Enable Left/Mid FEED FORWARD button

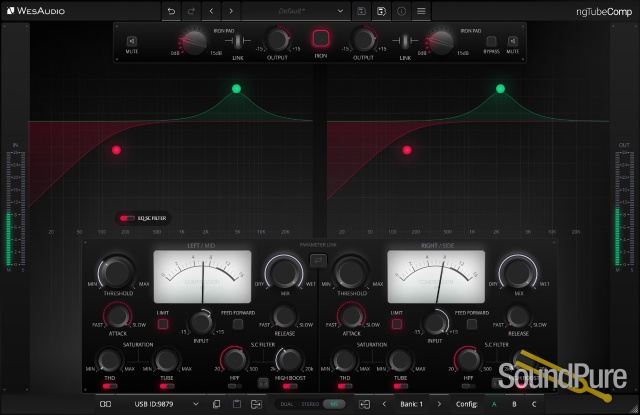pos(238,324)
